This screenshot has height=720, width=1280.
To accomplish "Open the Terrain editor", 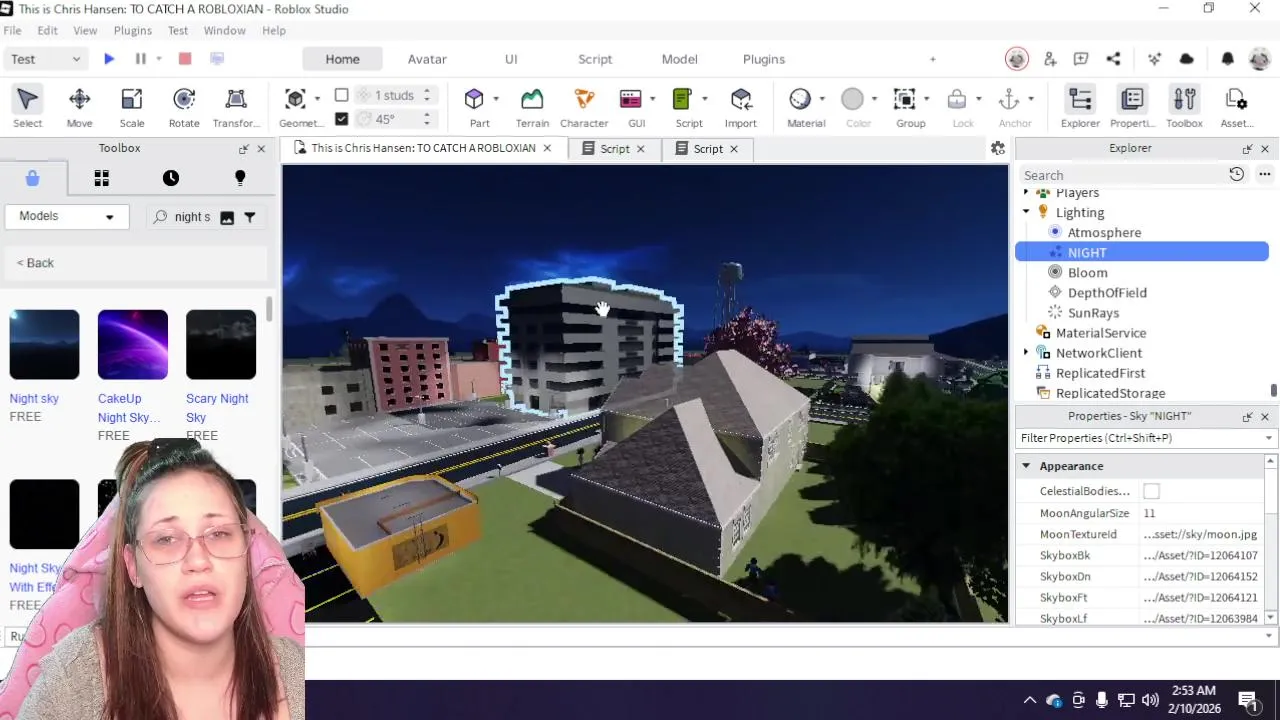I will click(532, 108).
